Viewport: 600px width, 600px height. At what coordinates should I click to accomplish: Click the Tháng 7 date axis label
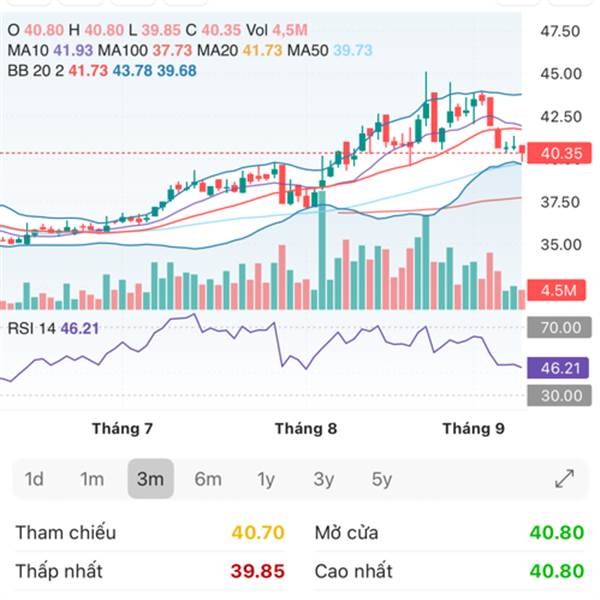(x=122, y=429)
